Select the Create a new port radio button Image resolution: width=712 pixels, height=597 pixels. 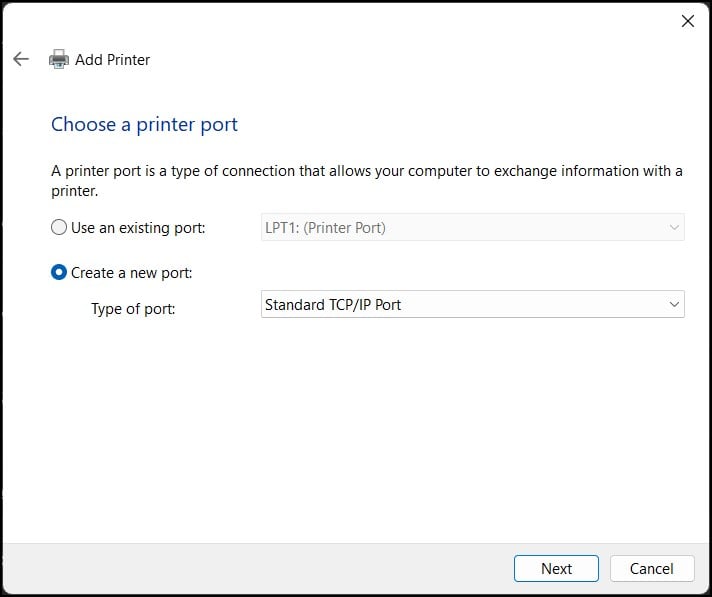coord(59,272)
